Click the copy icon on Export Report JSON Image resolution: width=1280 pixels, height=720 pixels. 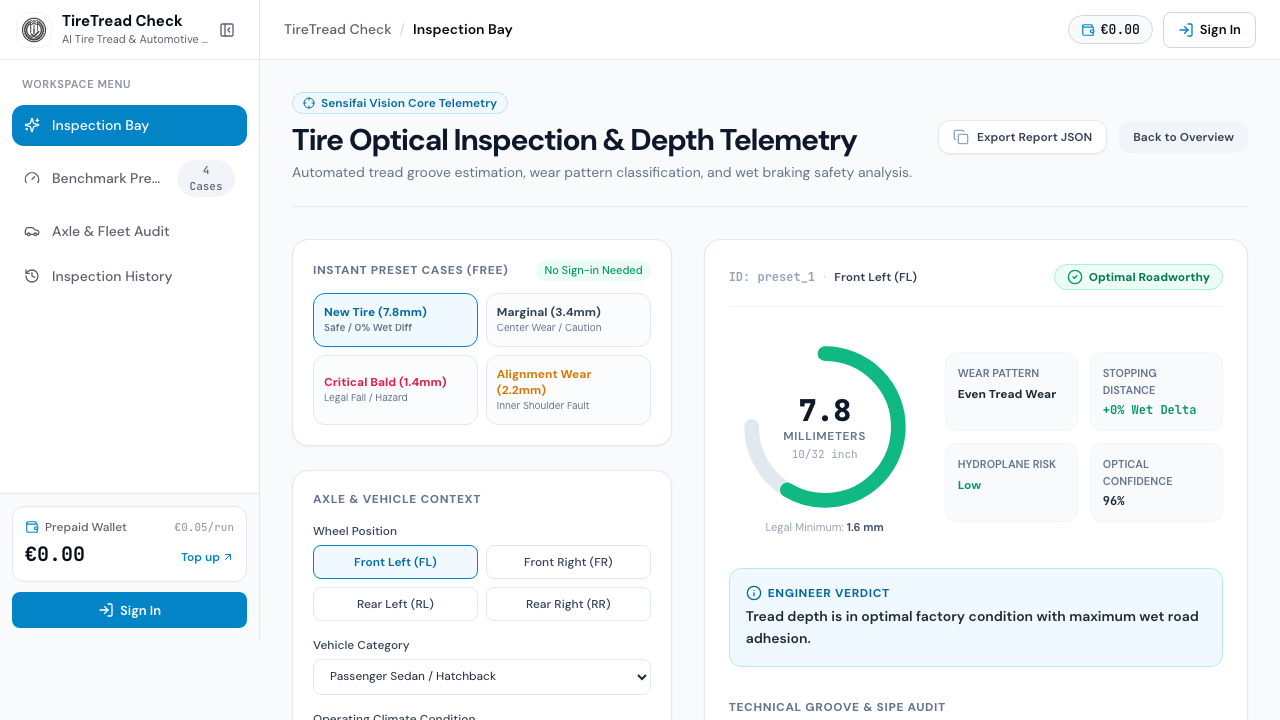(961, 137)
